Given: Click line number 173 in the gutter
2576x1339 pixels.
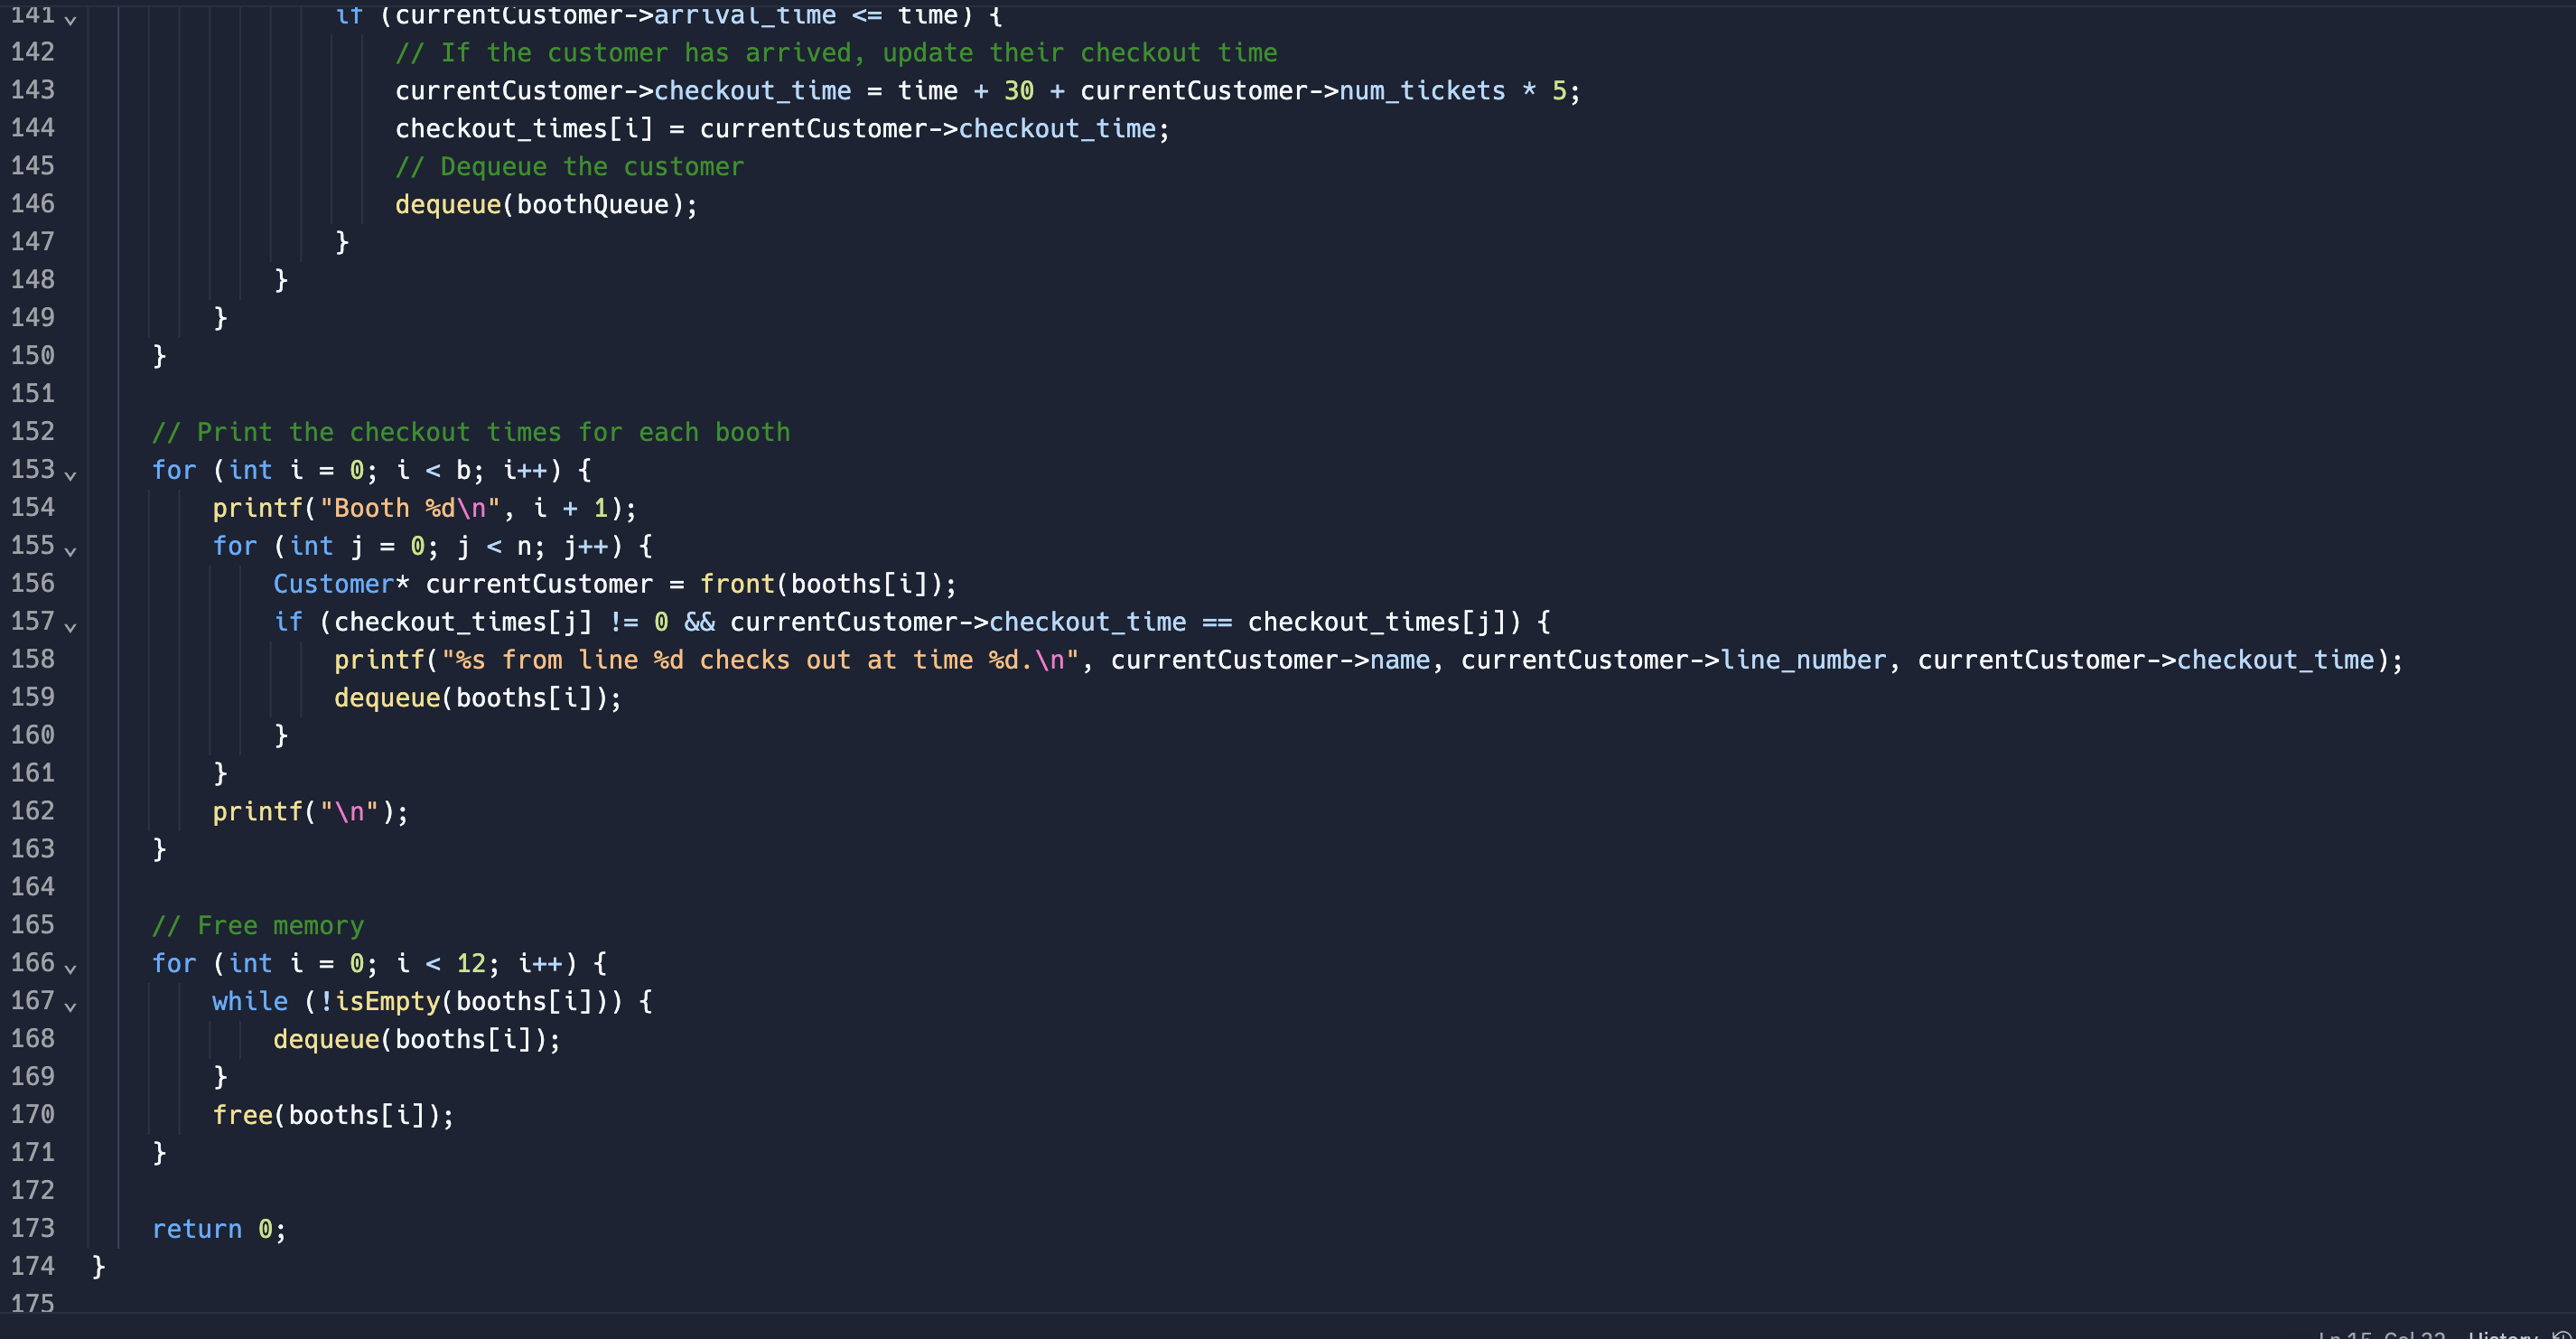Looking at the screenshot, I should pos(33,1228).
